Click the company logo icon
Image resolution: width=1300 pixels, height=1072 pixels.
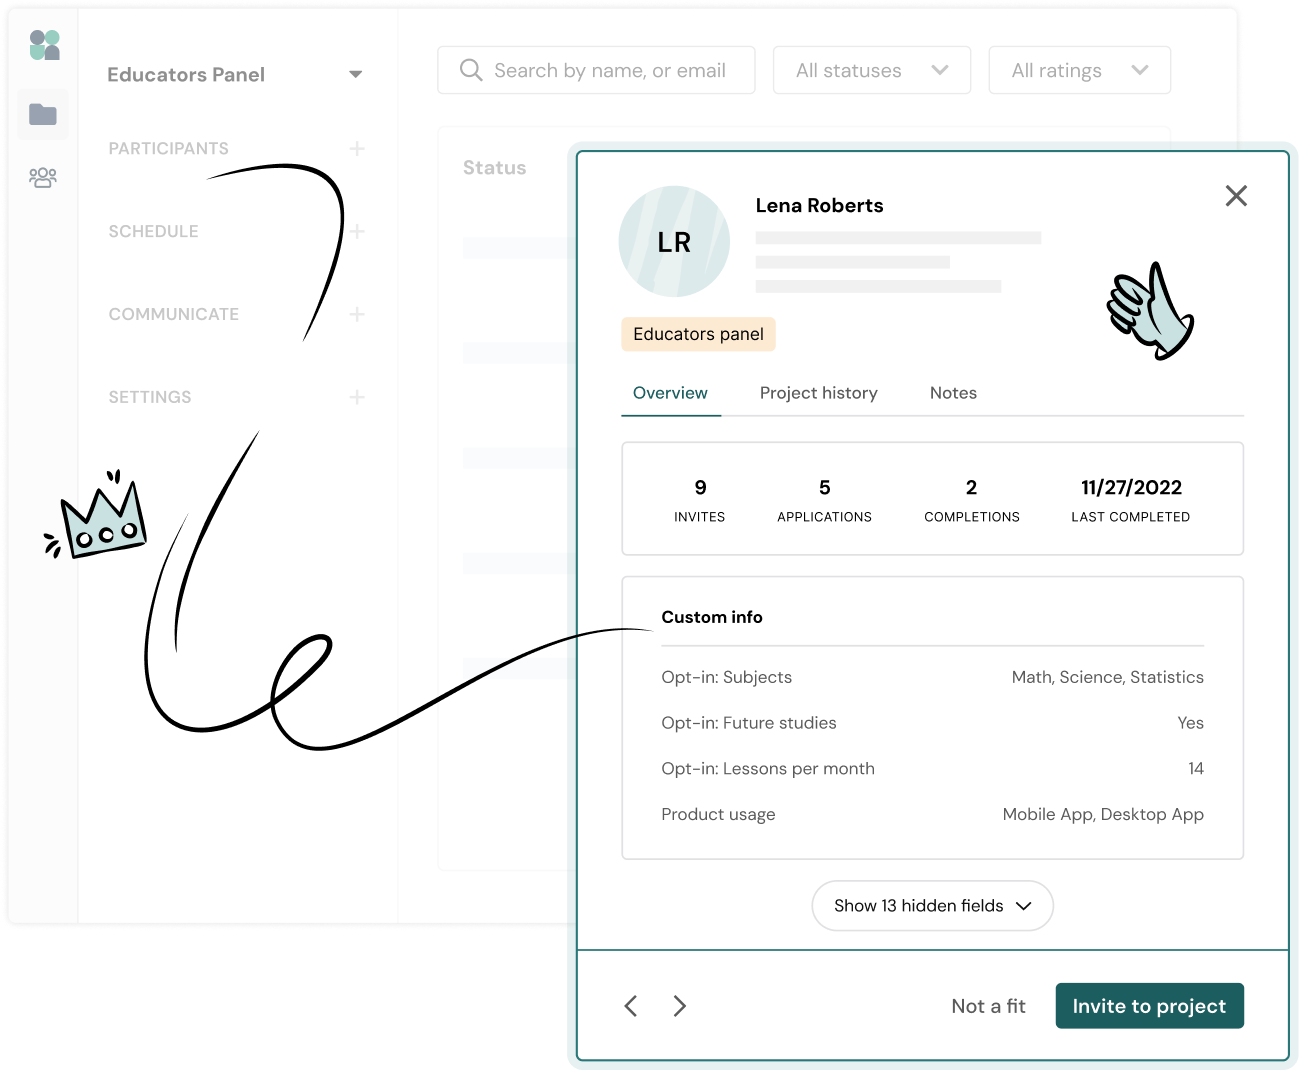pos(44,45)
